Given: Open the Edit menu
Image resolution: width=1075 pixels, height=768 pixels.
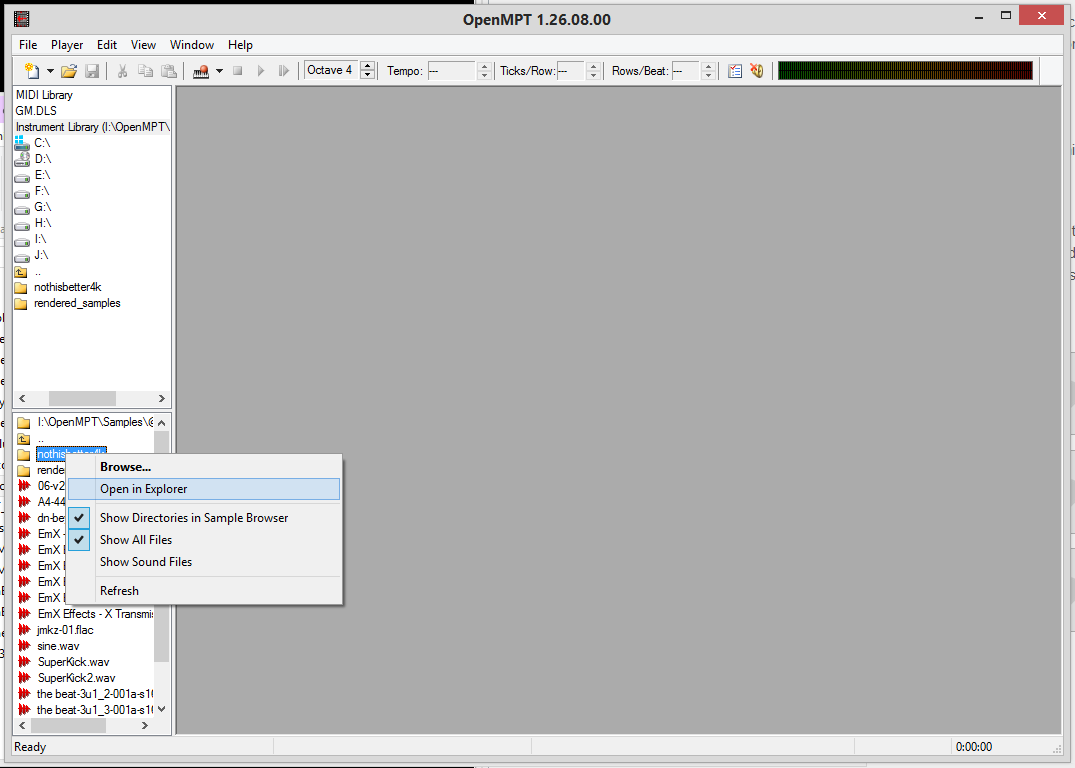Looking at the screenshot, I should click(x=107, y=45).
